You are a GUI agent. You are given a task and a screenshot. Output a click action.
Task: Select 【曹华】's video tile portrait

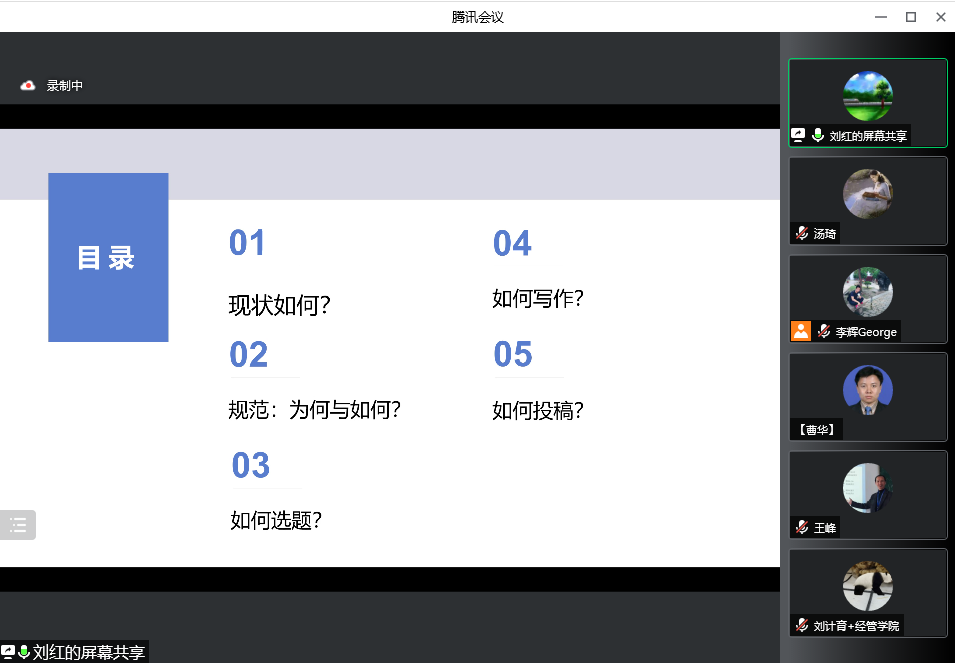(x=867, y=389)
